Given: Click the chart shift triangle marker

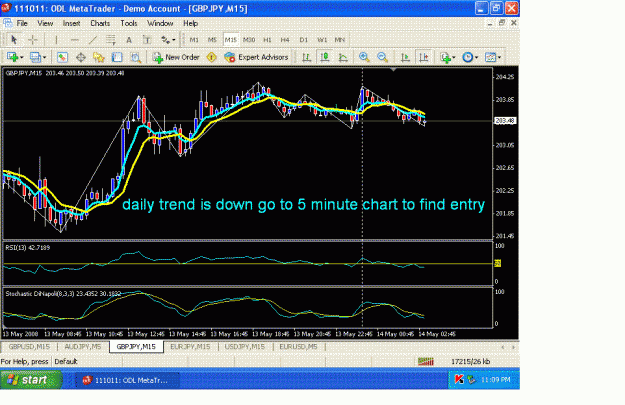Looking at the screenshot, I should pyautogui.click(x=393, y=70).
